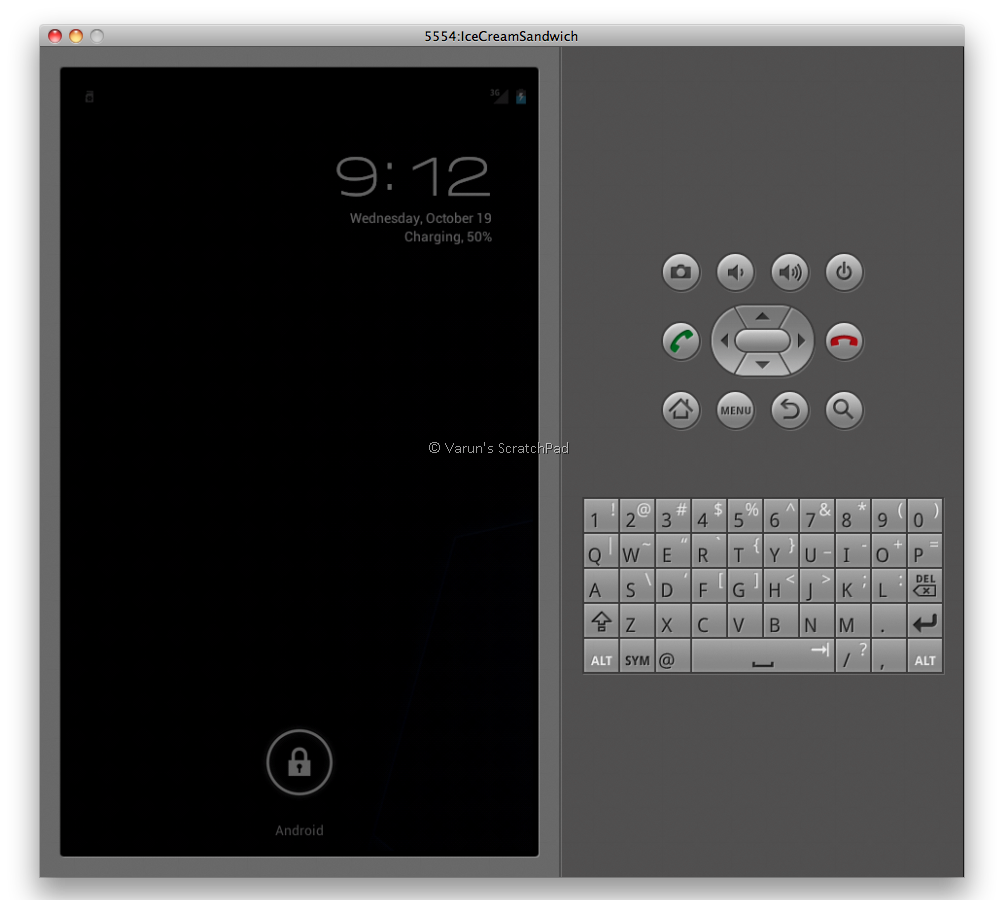Image resolution: width=1004 pixels, height=900 pixels.
Task: Click the @ key on bottom row
Action: pos(673,656)
